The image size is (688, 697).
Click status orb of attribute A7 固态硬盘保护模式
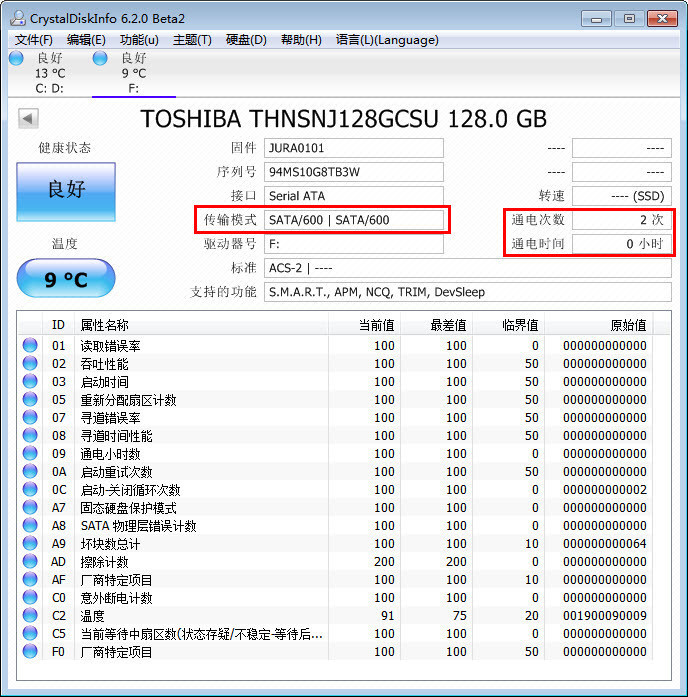[x=30, y=507]
